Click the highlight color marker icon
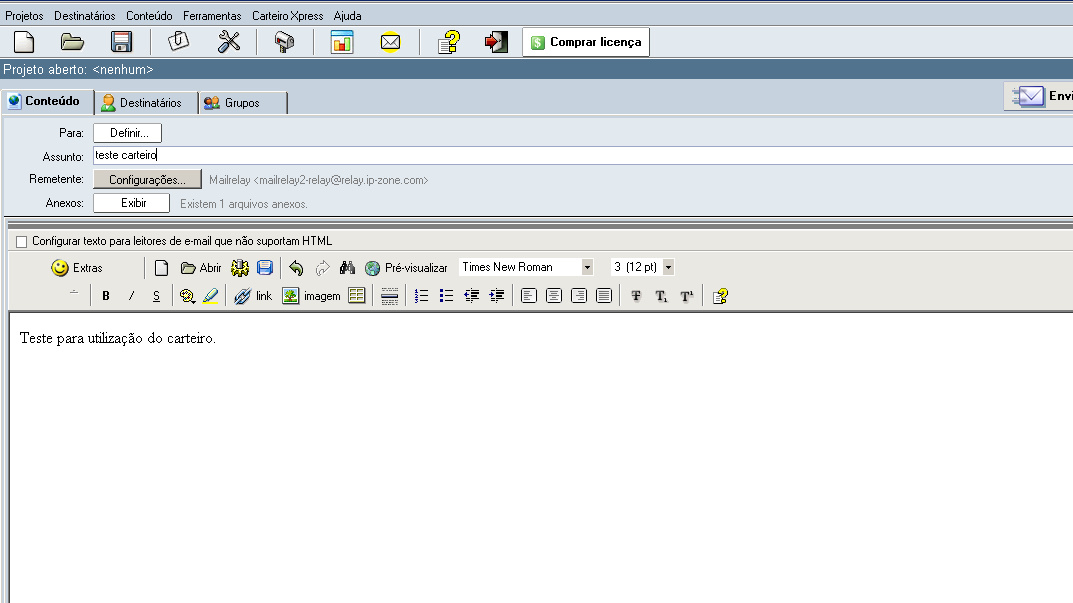Image resolution: width=1073 pixels, height=603 pixels. (211, 296)
